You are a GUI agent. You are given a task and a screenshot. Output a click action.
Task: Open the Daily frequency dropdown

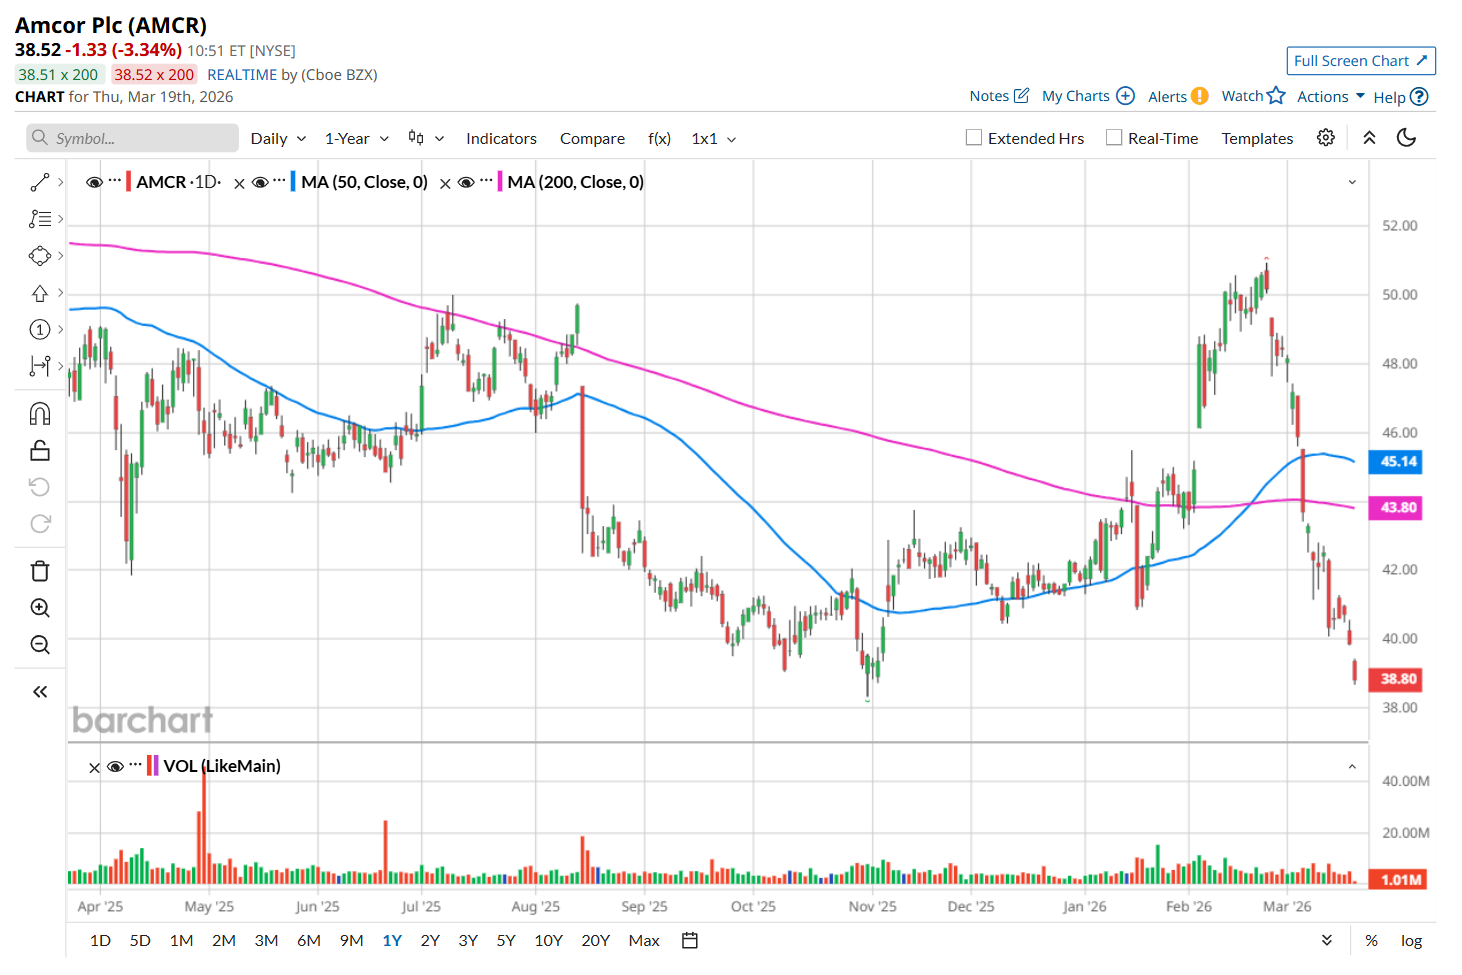coord(278,139)
